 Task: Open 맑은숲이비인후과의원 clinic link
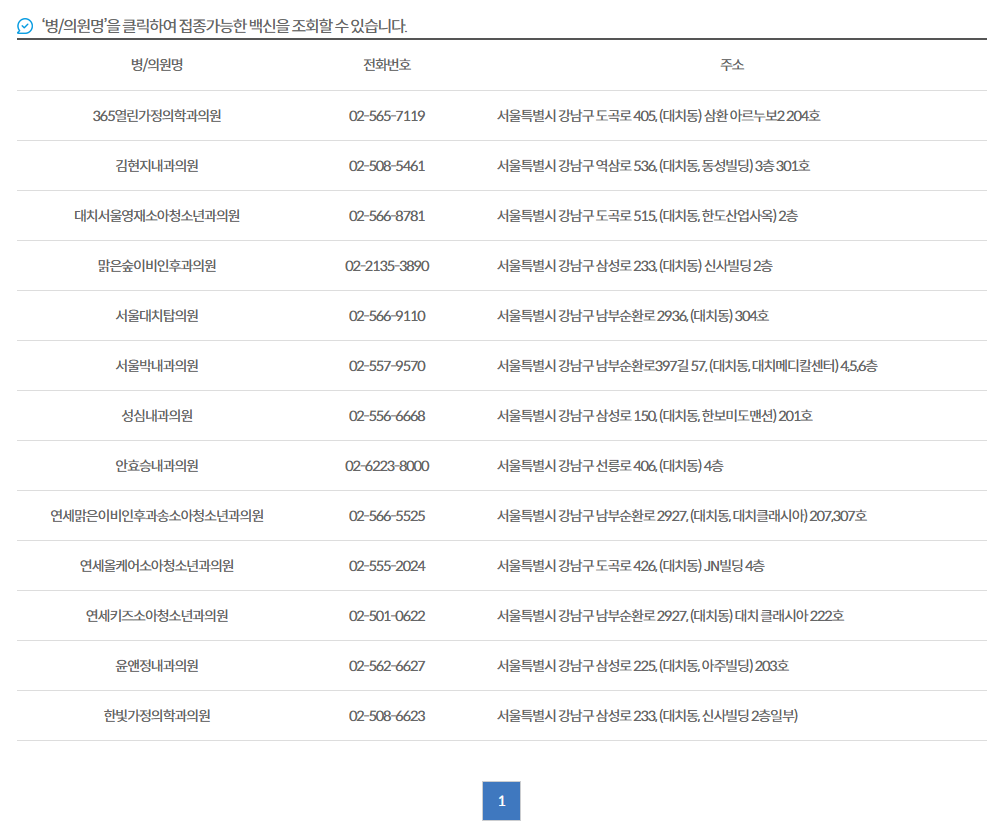click(x=157, y=266)
